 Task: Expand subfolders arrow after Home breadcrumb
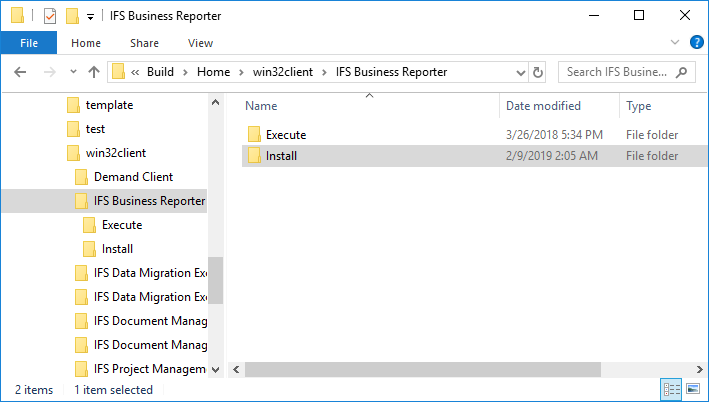[241, 72]
